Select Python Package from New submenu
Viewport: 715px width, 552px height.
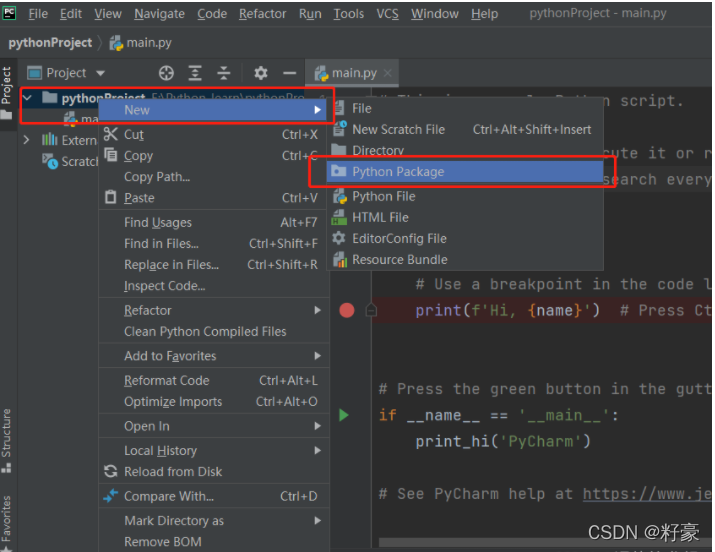[465, 171]
